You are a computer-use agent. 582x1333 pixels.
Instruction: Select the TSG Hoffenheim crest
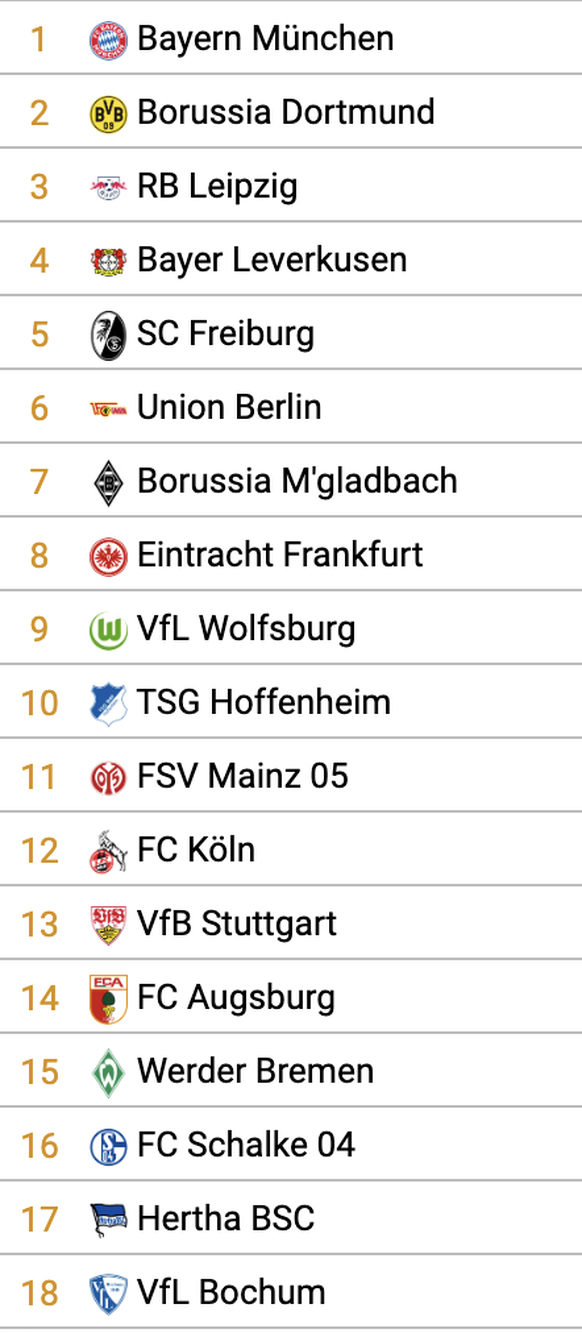click(108, 703)
